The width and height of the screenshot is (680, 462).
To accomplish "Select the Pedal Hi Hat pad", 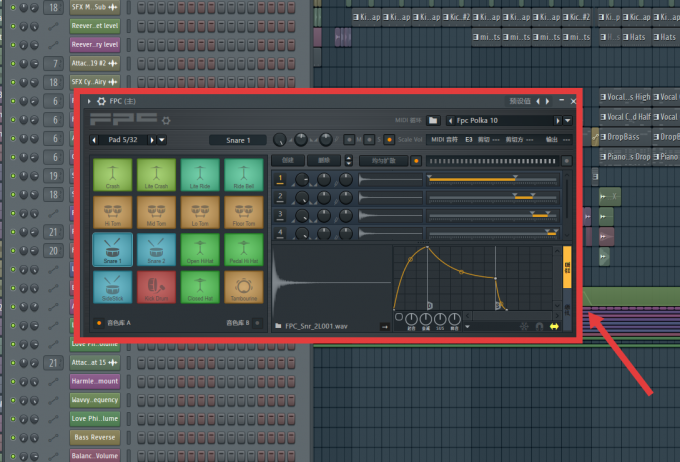I will point(244,249).
